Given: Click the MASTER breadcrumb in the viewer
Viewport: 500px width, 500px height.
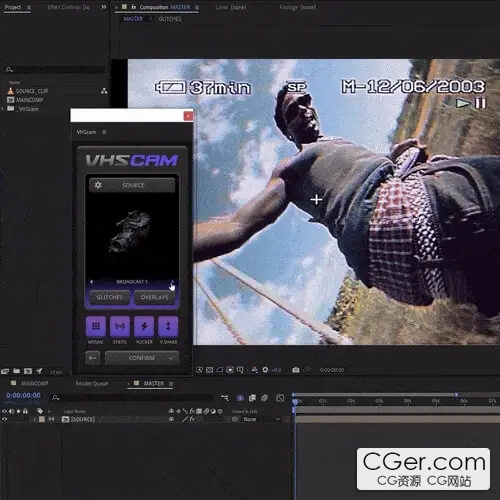Looking at the screenshot, I should (133, 19).
